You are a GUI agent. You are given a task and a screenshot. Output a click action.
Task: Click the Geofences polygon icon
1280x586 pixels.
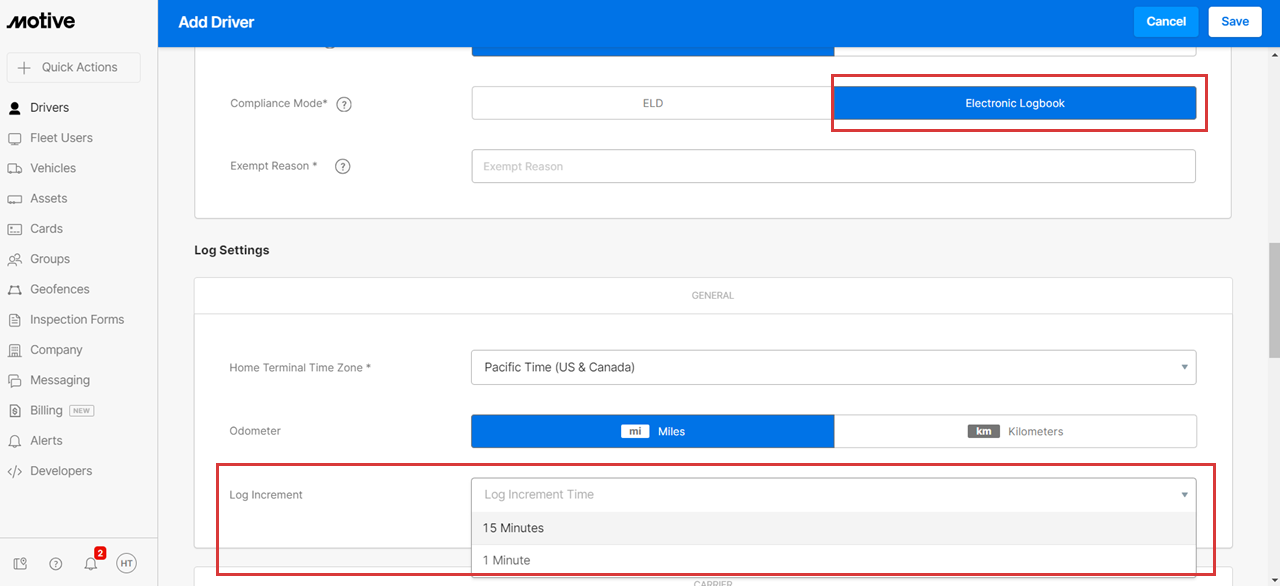[14, 289]
